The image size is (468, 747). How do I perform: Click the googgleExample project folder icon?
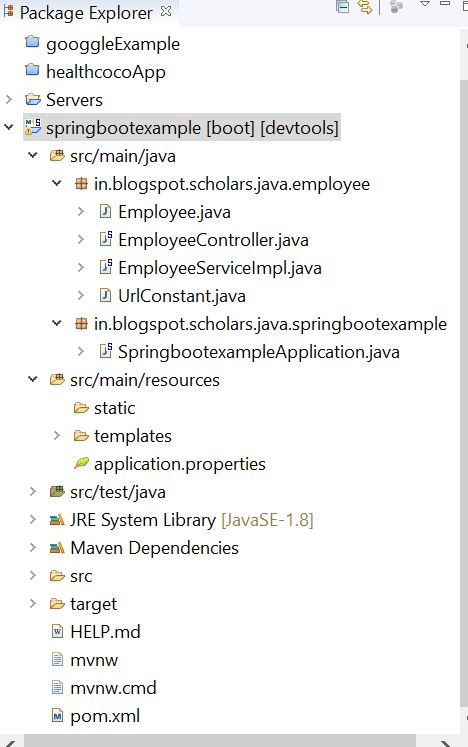pos(32,42)
